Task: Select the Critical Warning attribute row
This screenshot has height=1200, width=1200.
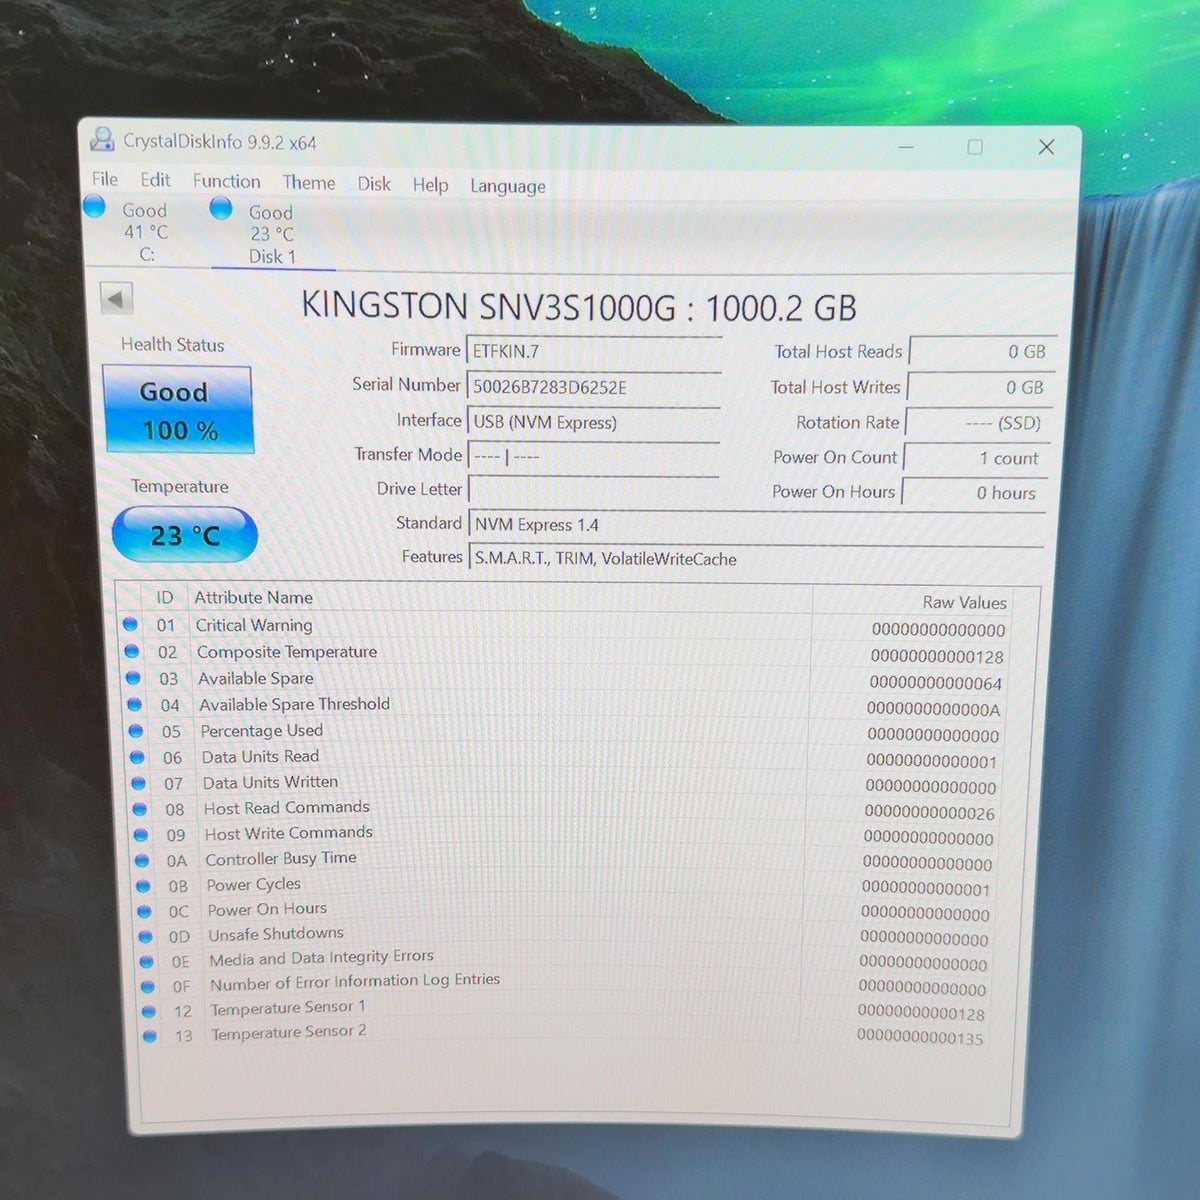Action: pos(567,627)
